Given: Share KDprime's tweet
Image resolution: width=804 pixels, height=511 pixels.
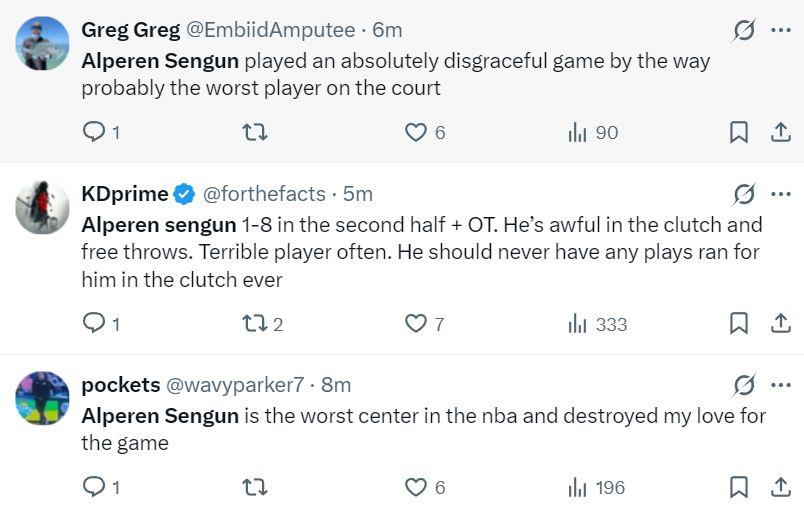Looking at the screenshot, I should coord(780,323).
